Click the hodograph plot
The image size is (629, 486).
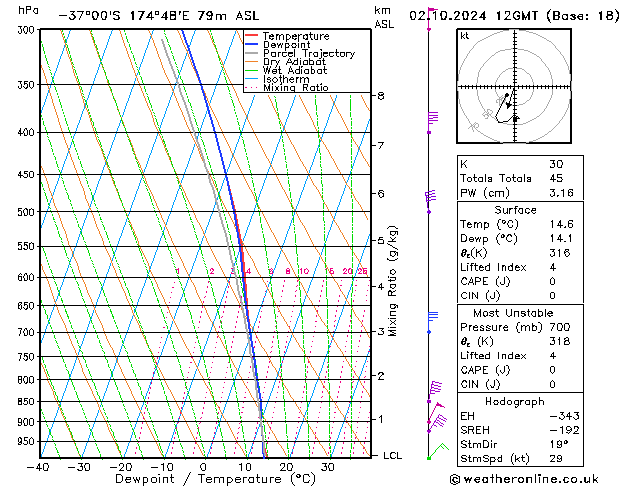[514, 86]
